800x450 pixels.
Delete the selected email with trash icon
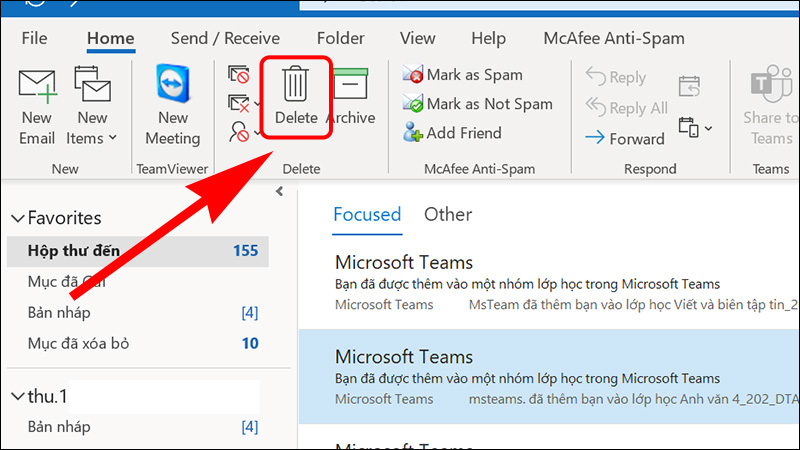tap(296, 96)
